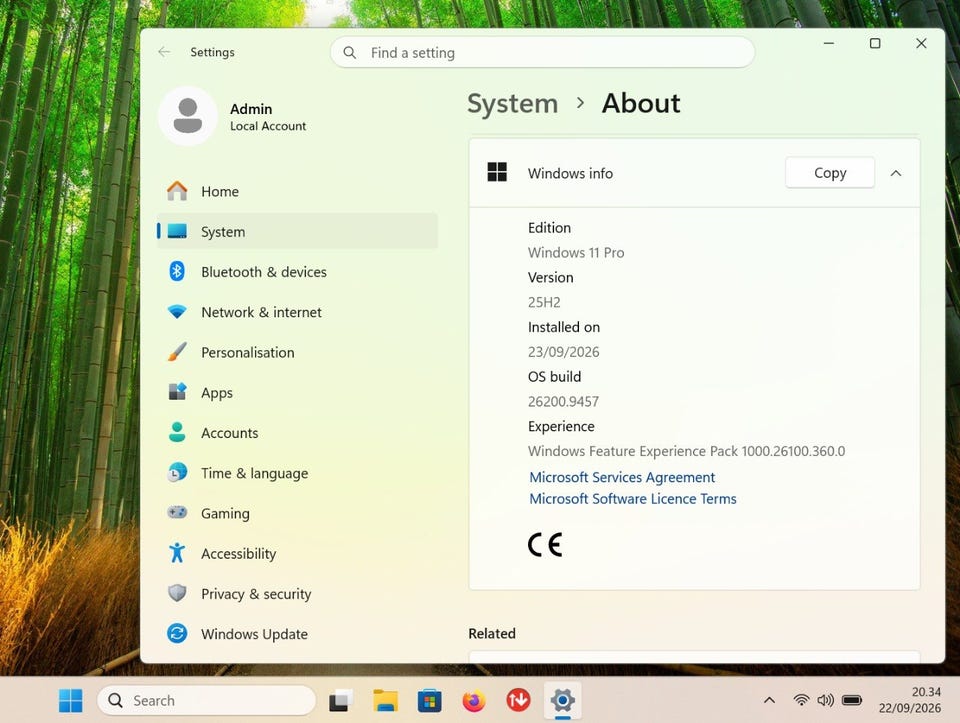Click the Wi-Fi tray icon
Image resolution: width=960 pixels, height=723 pixels.
click(x=801, y=700)
